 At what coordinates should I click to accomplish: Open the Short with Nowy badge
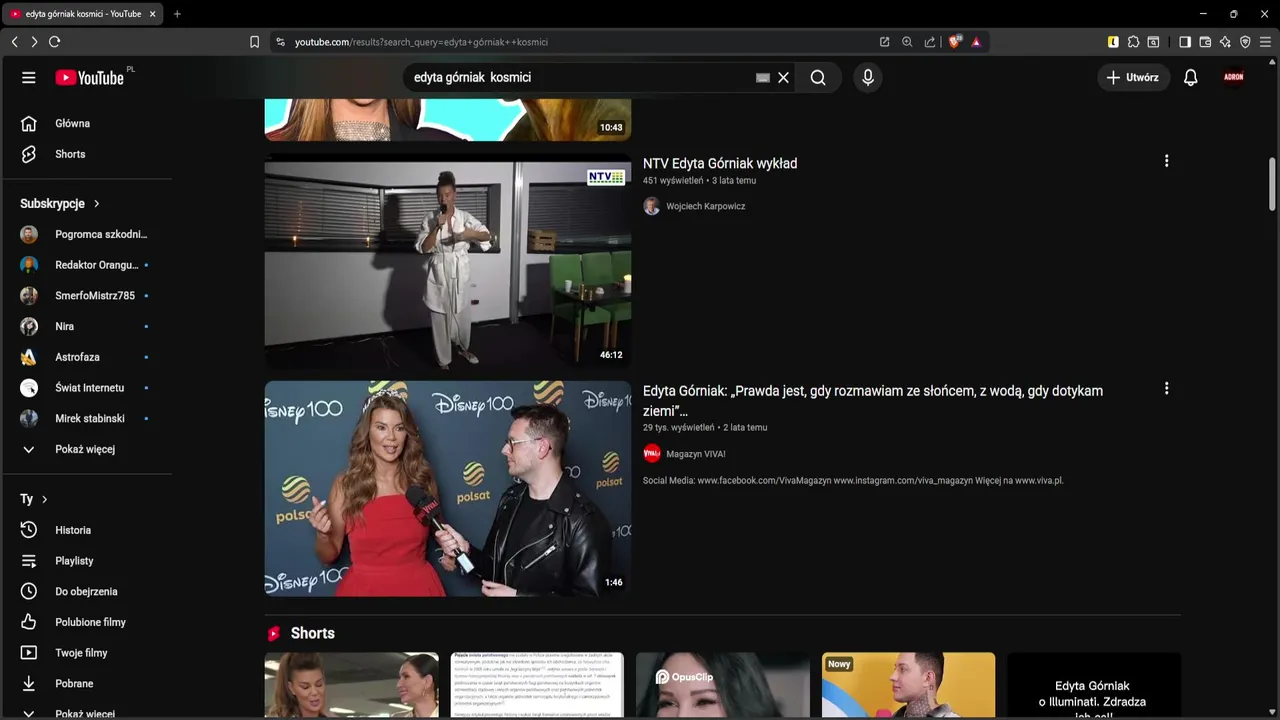tap(908, 685)
